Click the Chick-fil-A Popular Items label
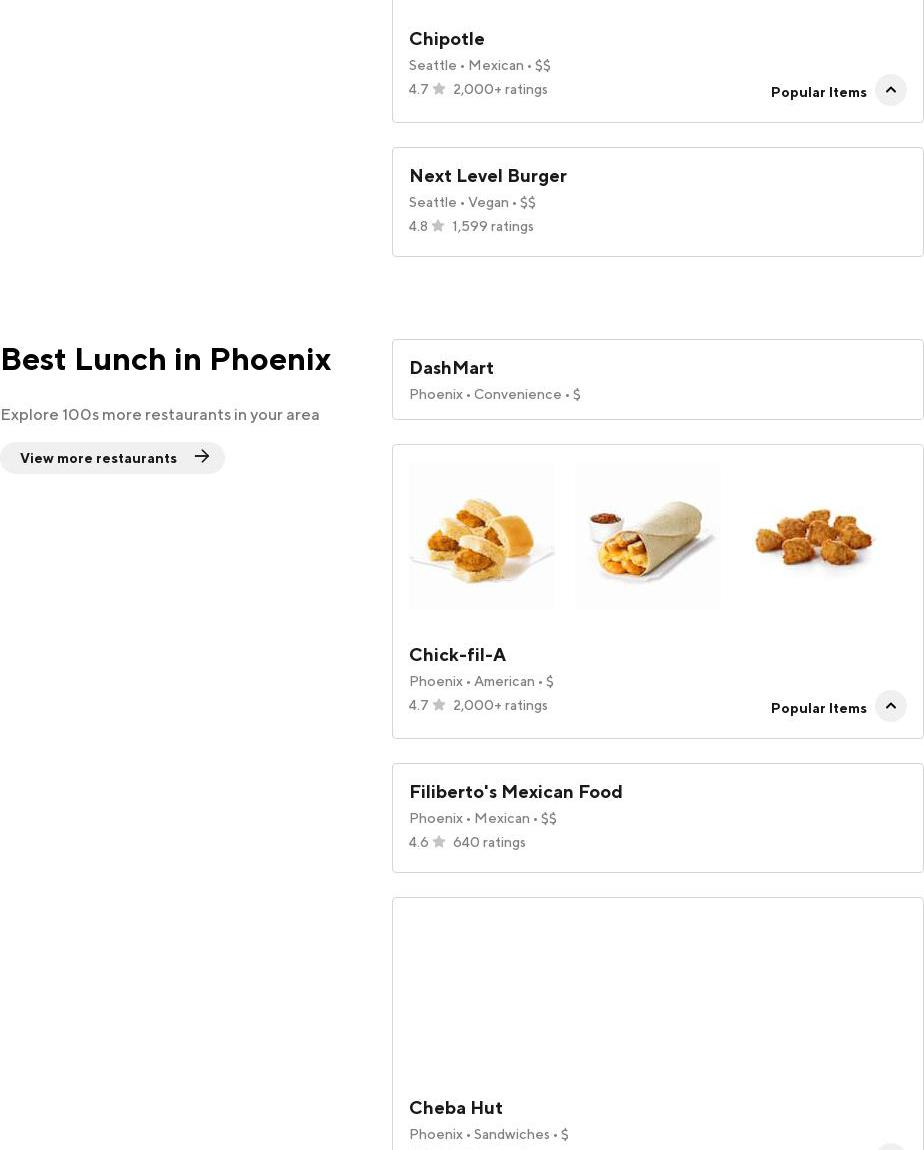Viewport: 924px width, 1150px height. coord(818,708)
